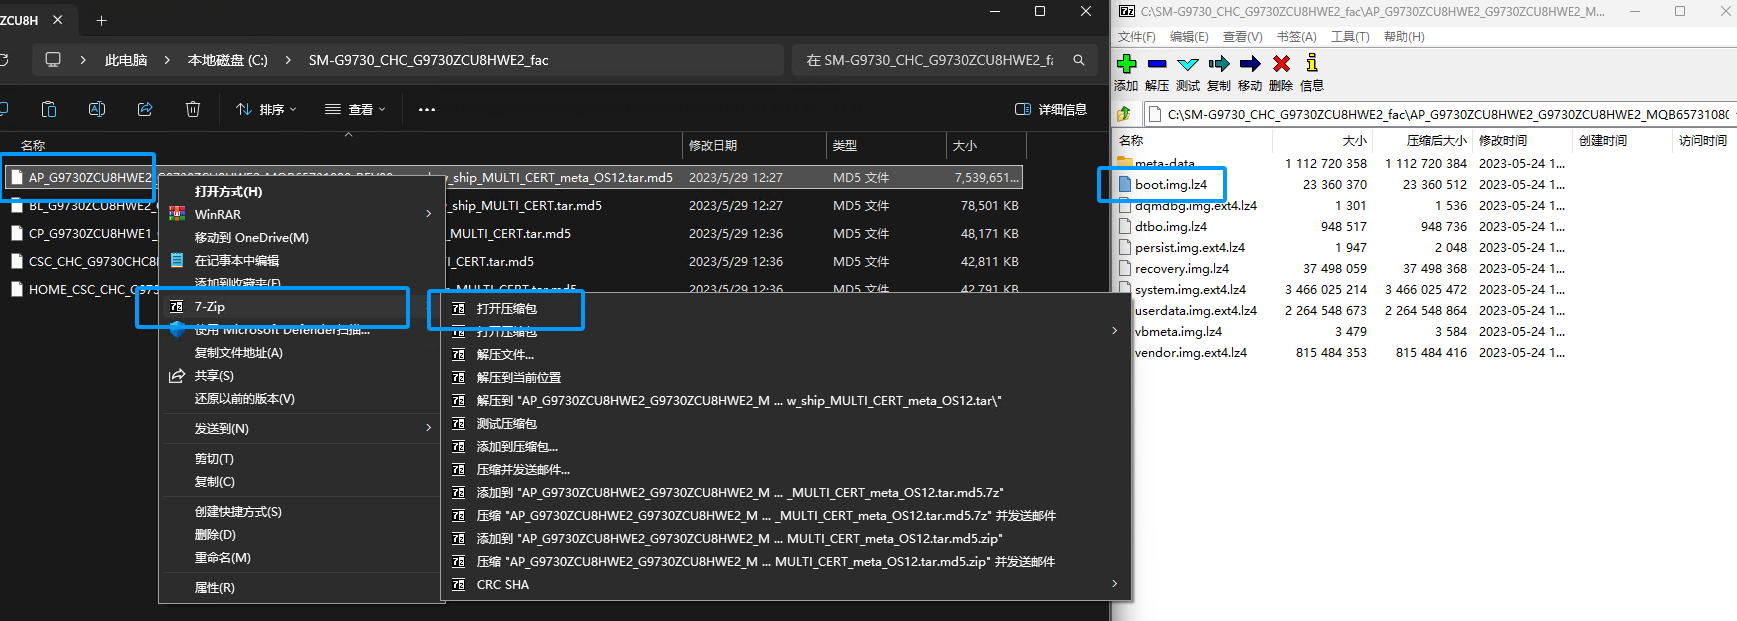Open the 编辑(E) menu in 7-Zip

tap(1189, 37)
